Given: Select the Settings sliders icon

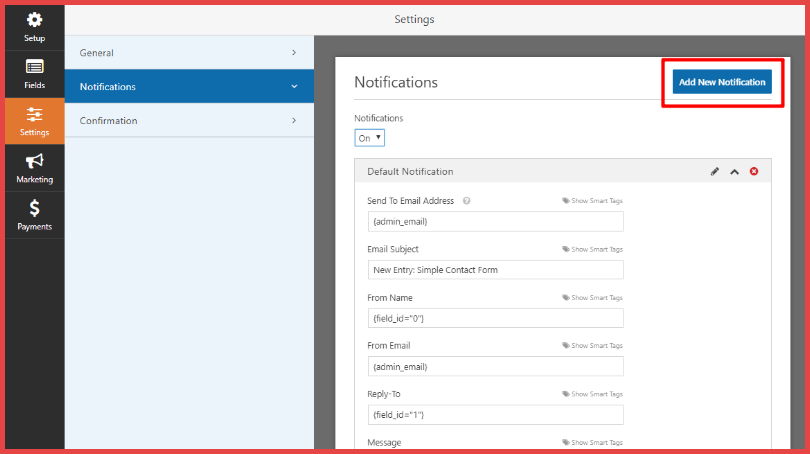Looking at the screenshot, I should [x=34, y=114].
